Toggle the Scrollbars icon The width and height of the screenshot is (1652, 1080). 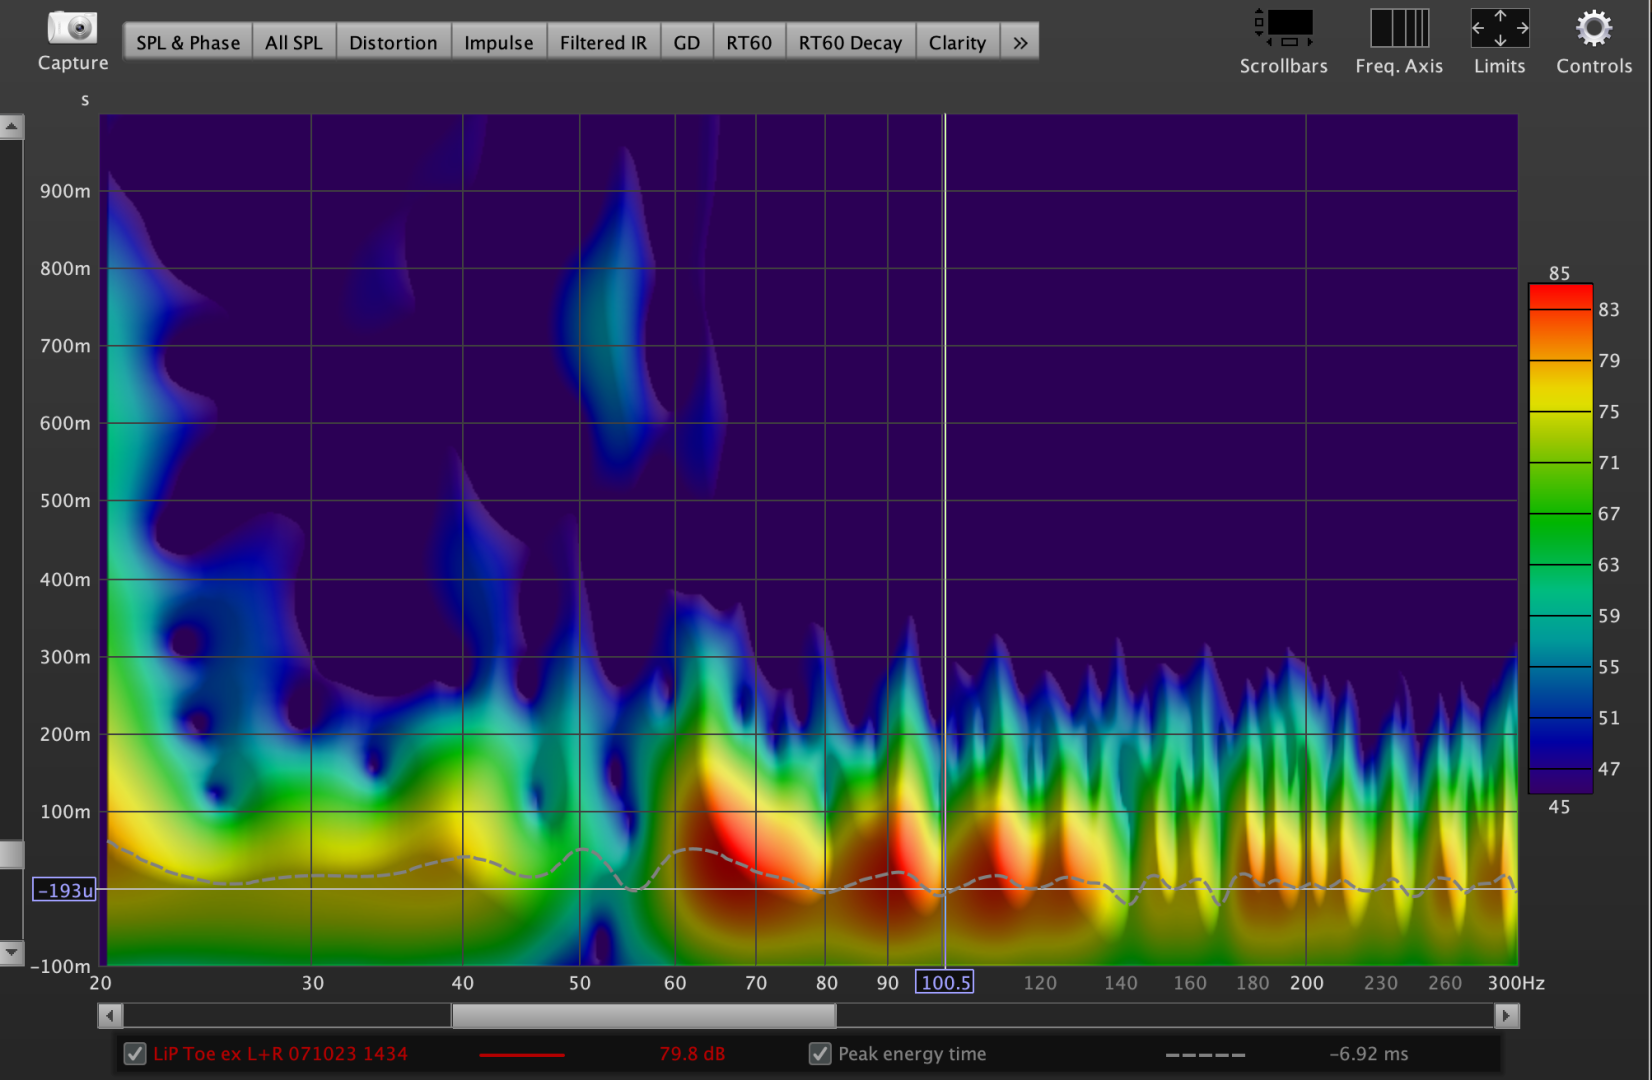click(1284, 28)
